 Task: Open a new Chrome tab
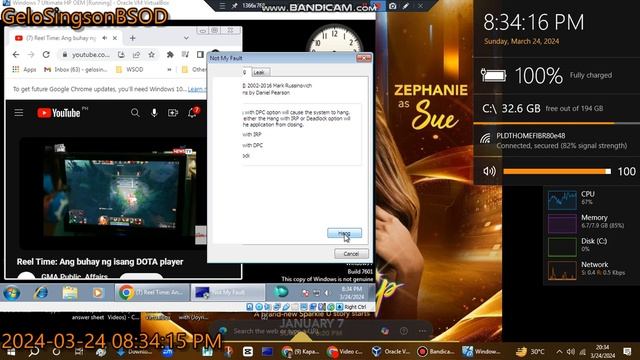pyautogui.click(x=133, y=38)
